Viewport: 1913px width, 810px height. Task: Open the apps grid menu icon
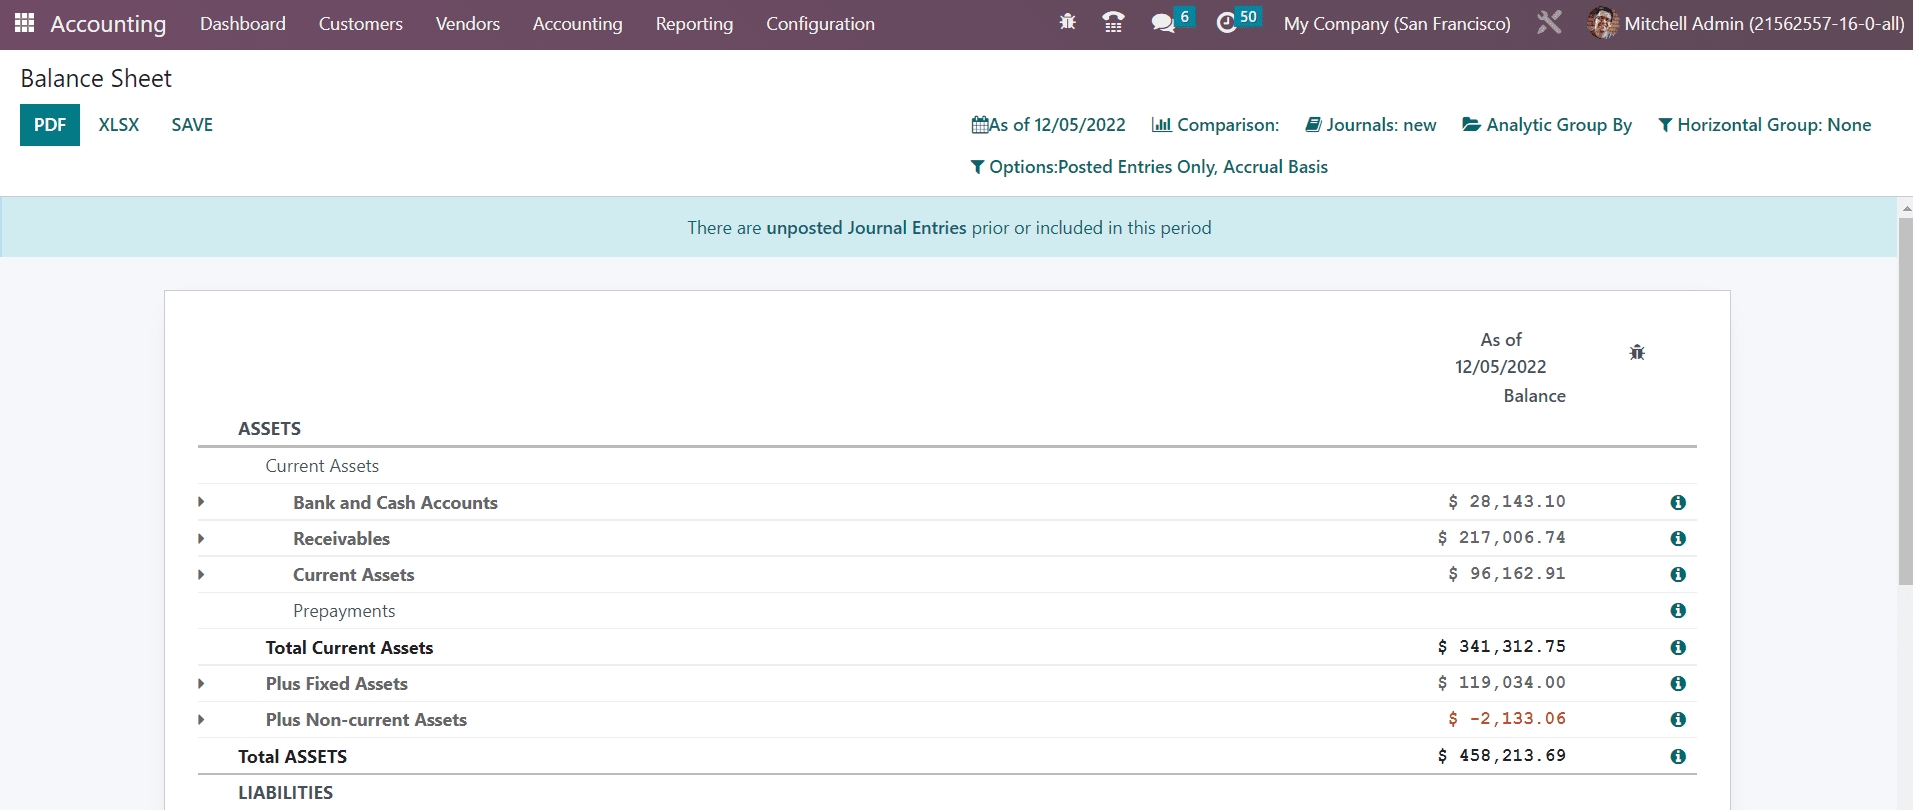coord(24,23)
